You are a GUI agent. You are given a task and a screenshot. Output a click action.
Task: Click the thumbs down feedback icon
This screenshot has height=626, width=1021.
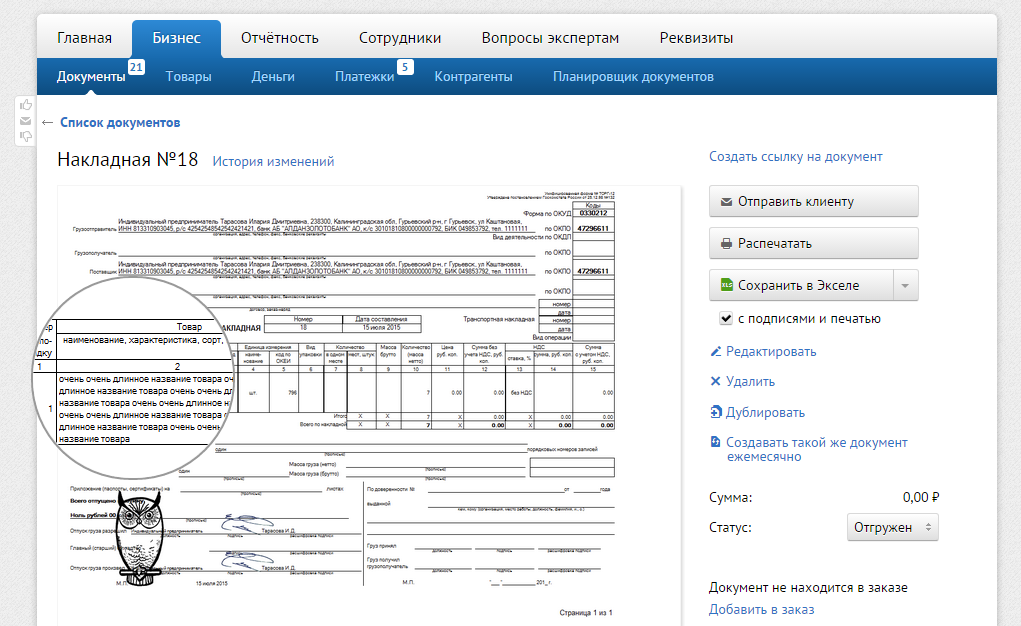(25, 136)
